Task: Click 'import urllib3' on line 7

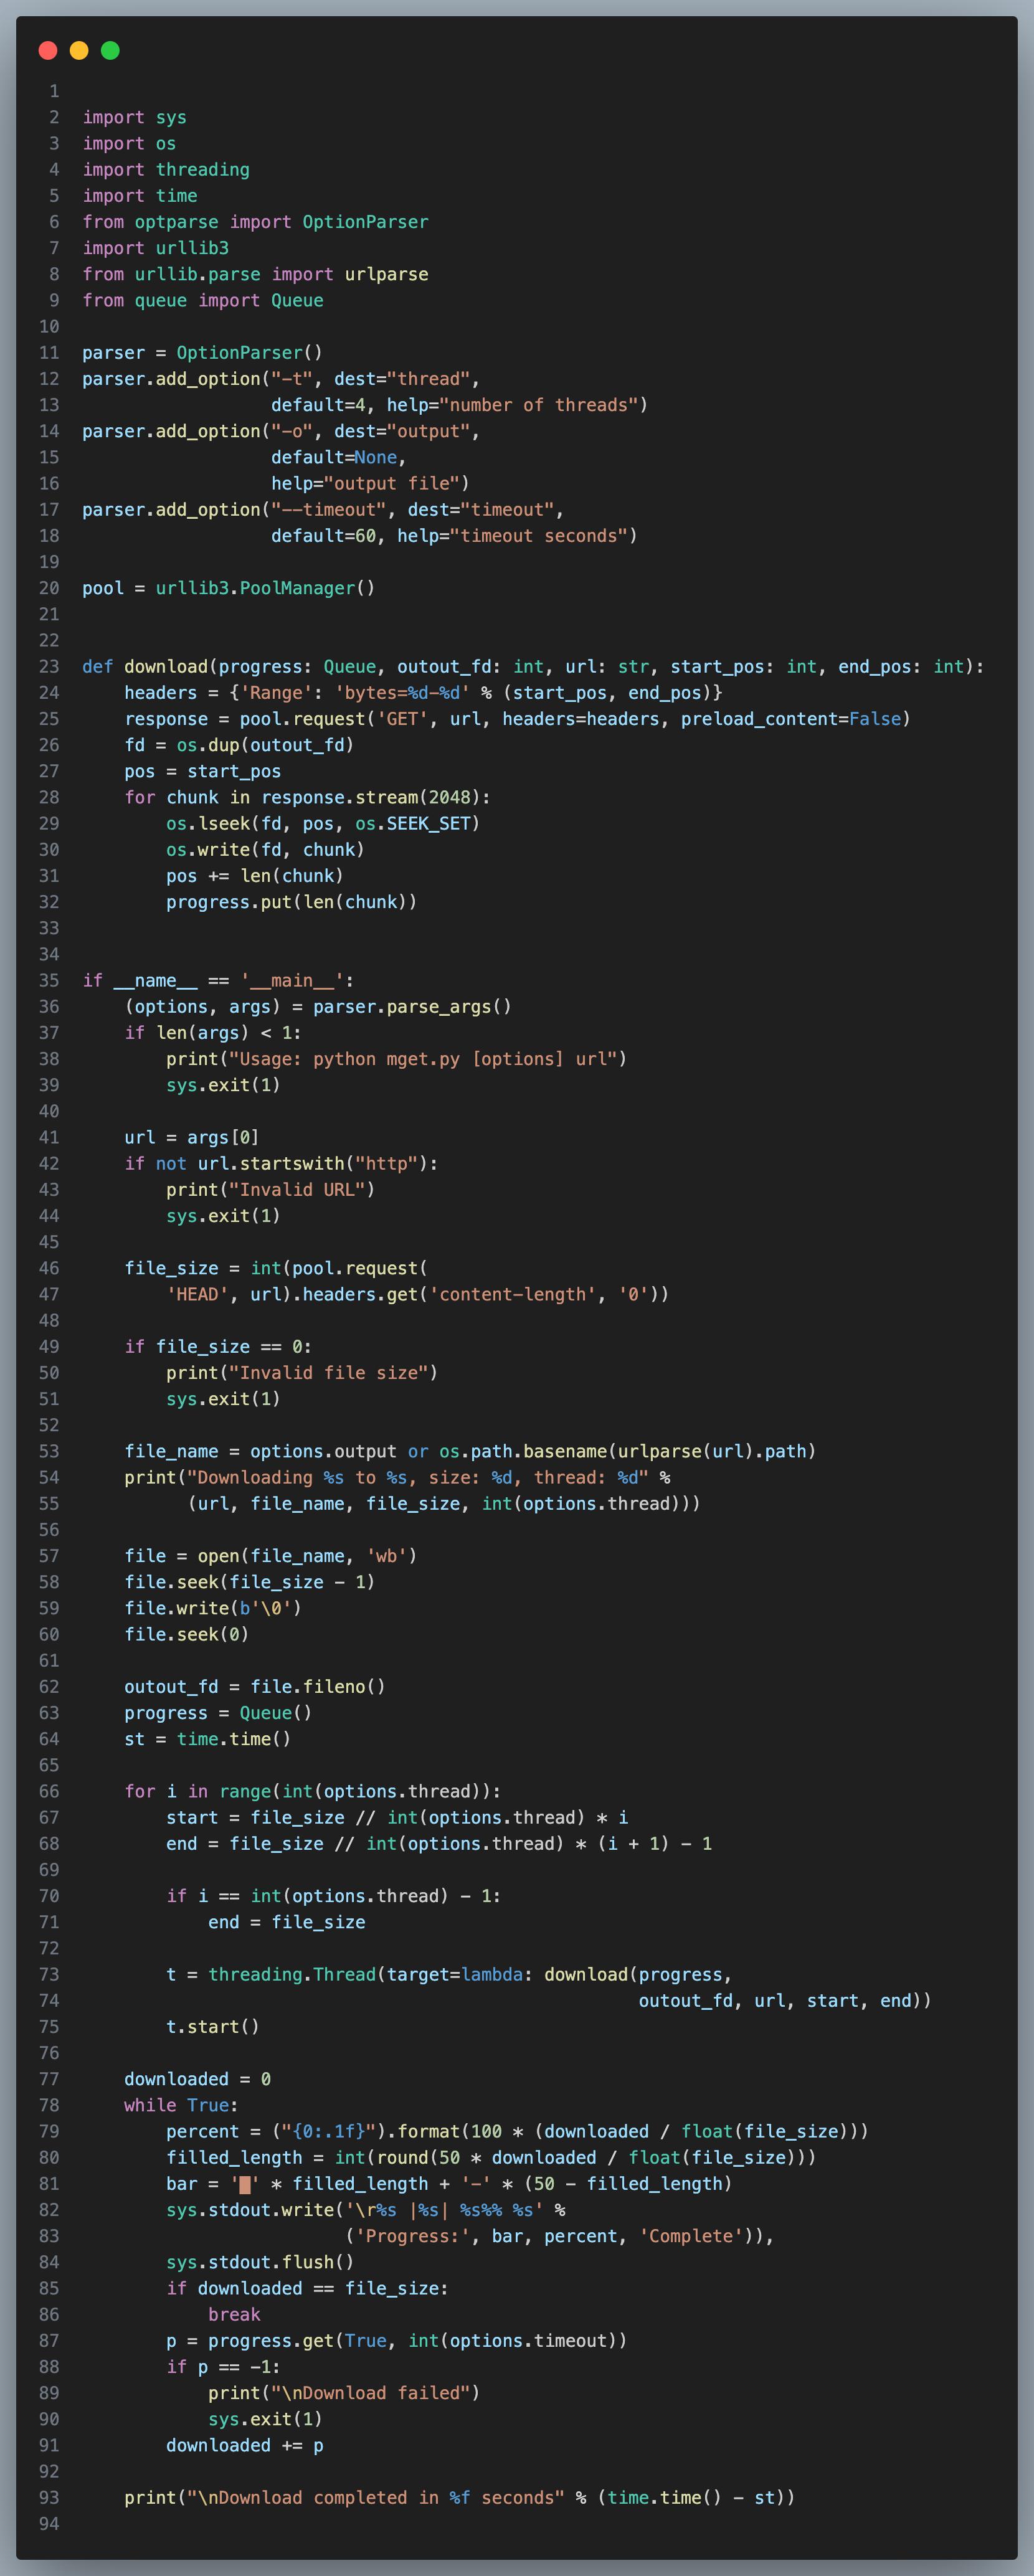Action: tap(155, 248)
